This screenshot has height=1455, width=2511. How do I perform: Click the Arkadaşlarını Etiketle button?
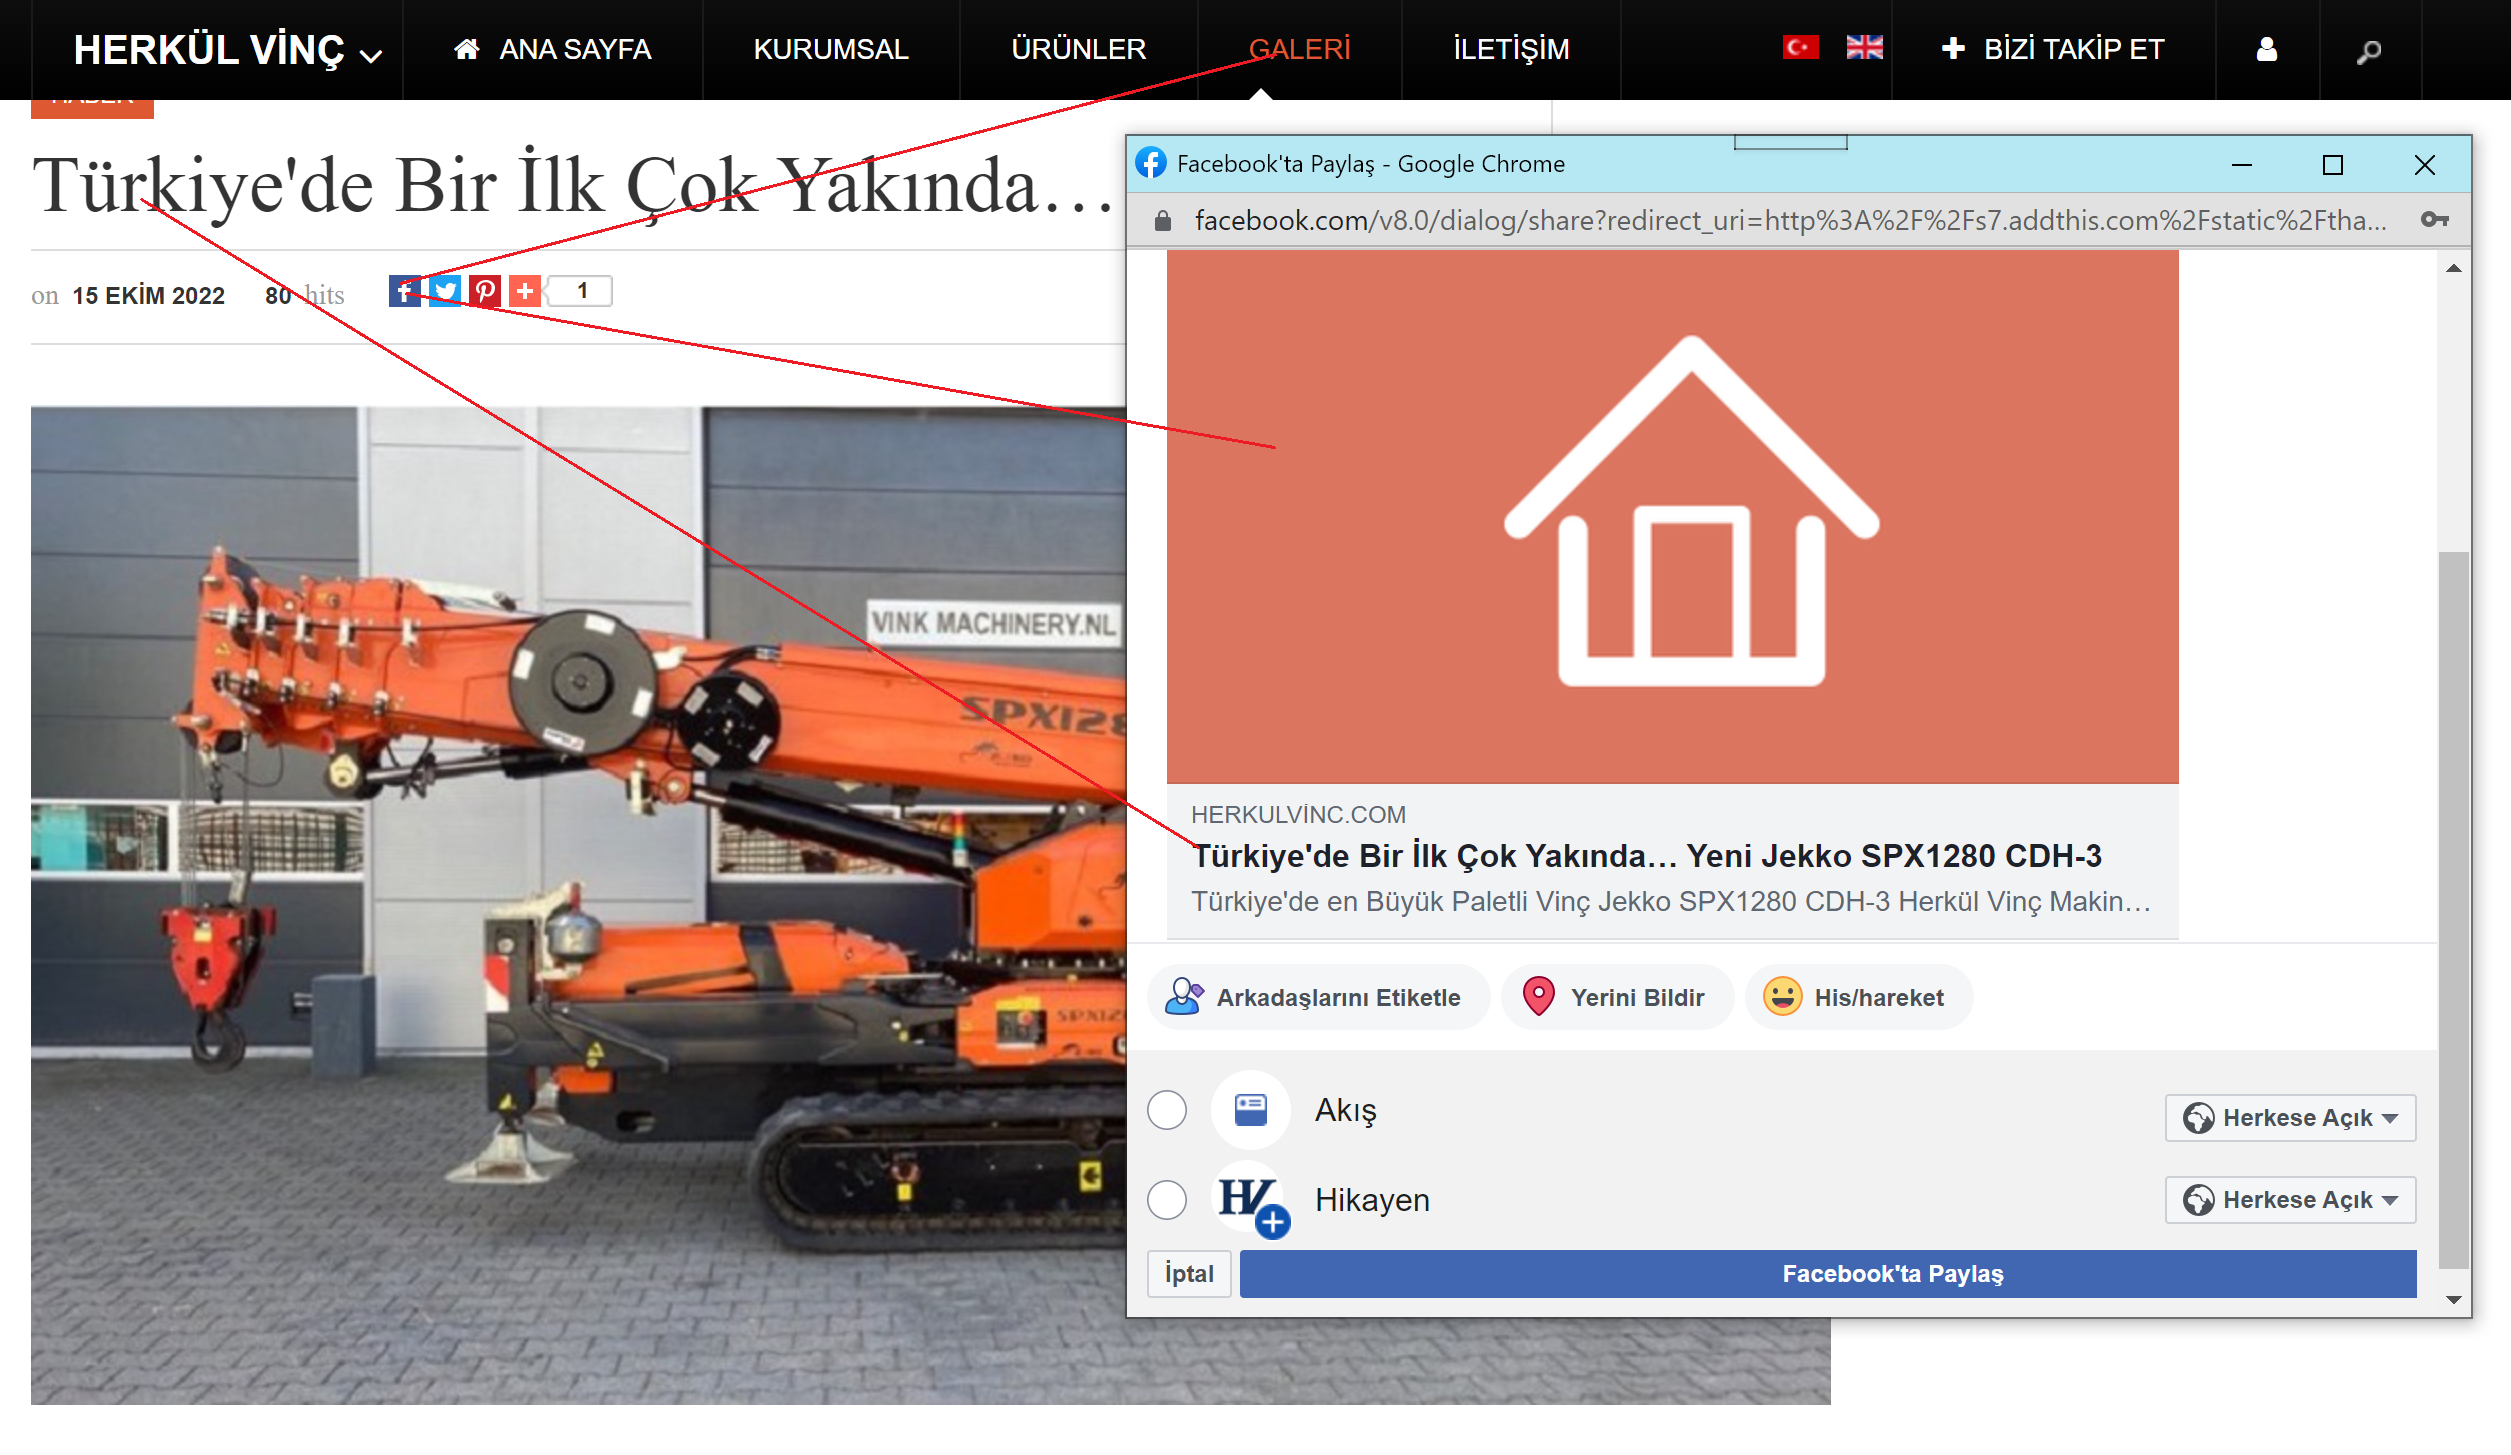[x=1317, y=997]
